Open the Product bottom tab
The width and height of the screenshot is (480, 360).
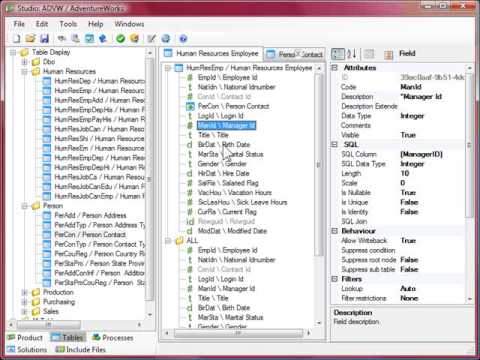(25, 338)
